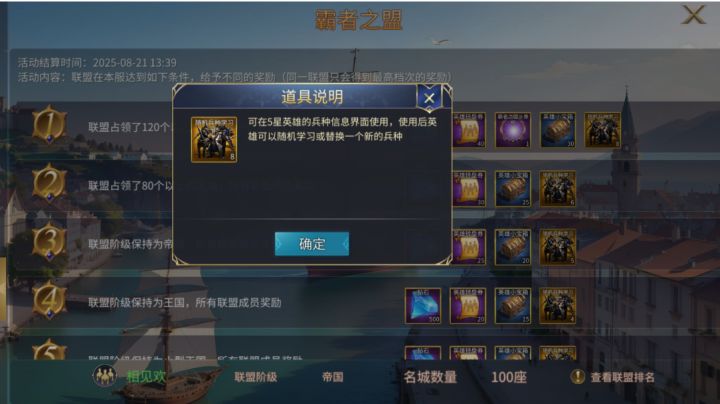Screen dimensions: 720x404
Task: Tap the blue diamond reward in tier 4
Action: coord(423,306)
